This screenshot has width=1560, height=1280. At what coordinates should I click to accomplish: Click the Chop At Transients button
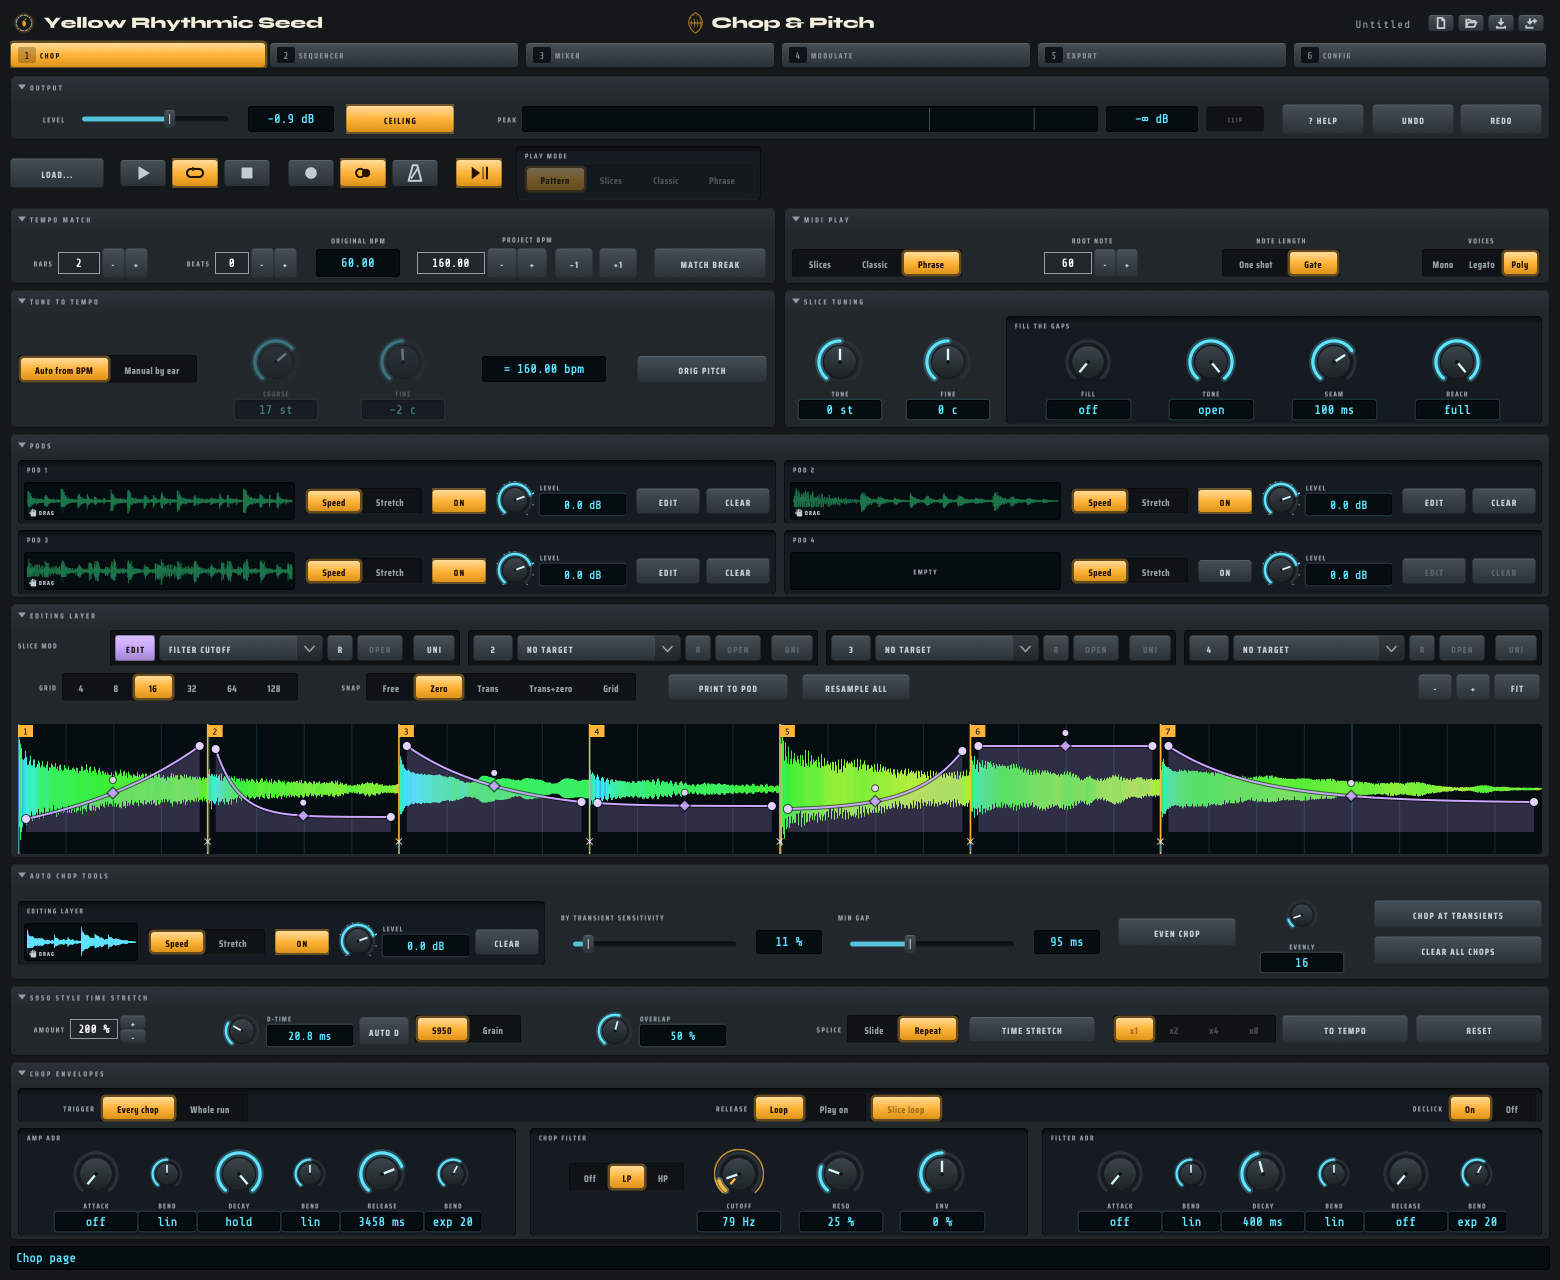click(1457, 915)
